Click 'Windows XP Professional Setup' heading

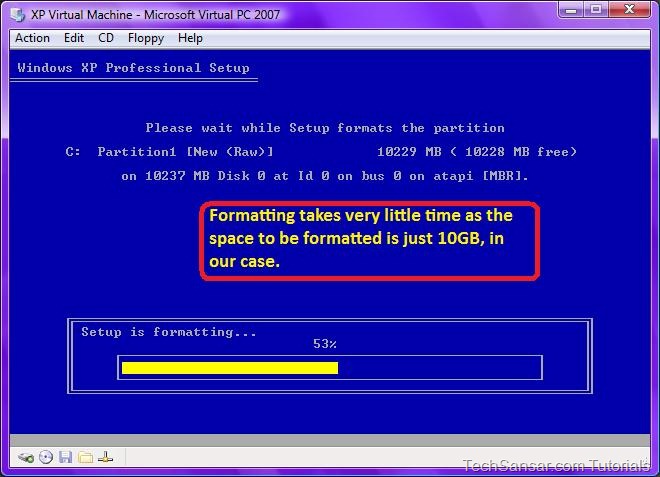tap(133, 68)
